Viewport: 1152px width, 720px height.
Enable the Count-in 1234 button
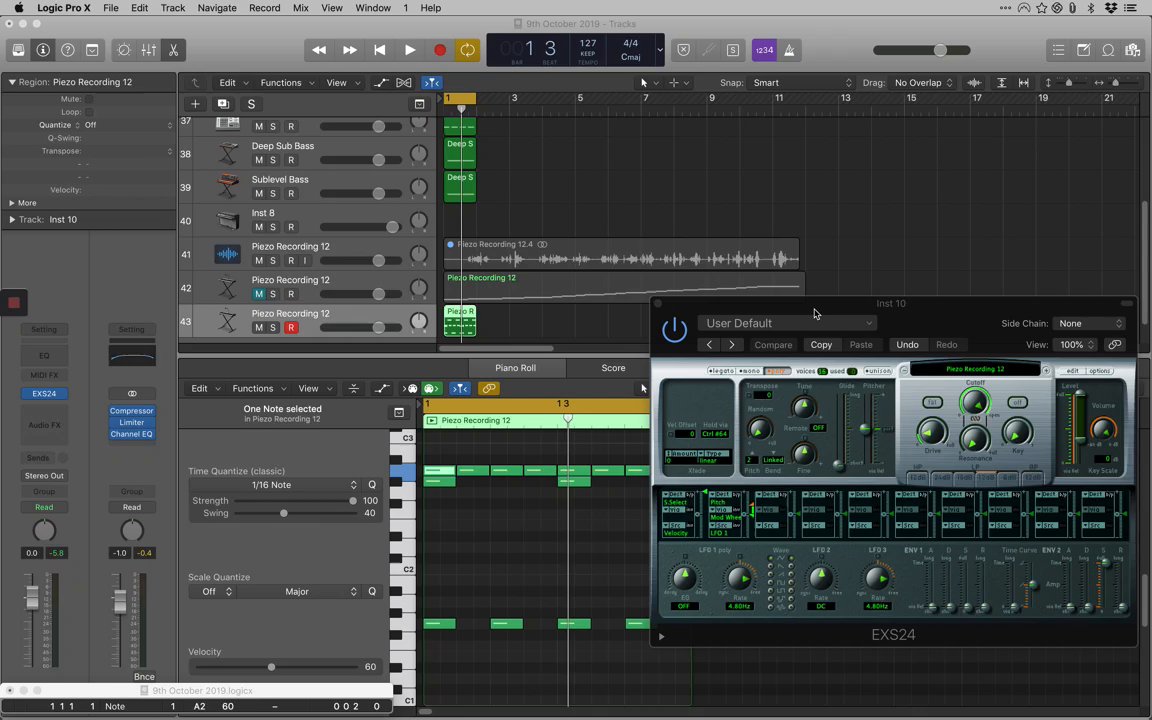764,50
